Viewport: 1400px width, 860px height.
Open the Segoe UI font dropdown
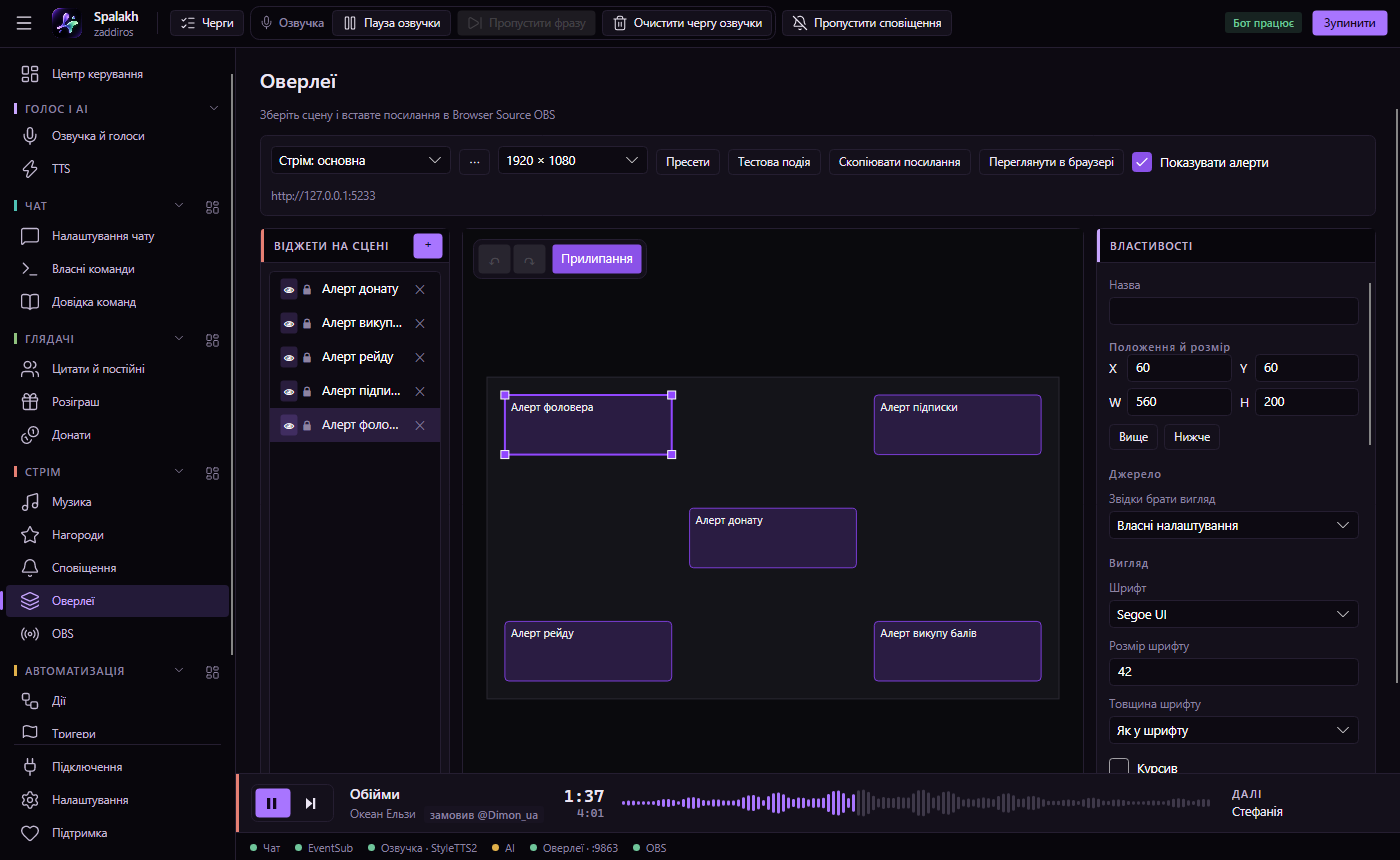[x=1233, y=614]
